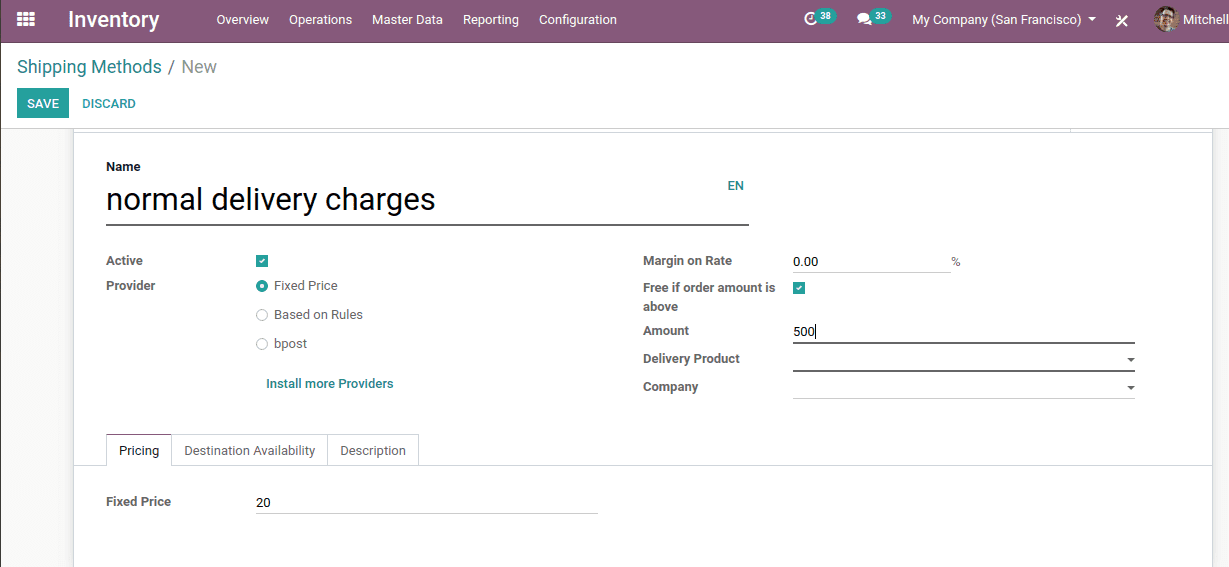The height and width of the screenshot is (567, 1229).
Task: Click the Mitchell user name
Action: [1205, 19]
